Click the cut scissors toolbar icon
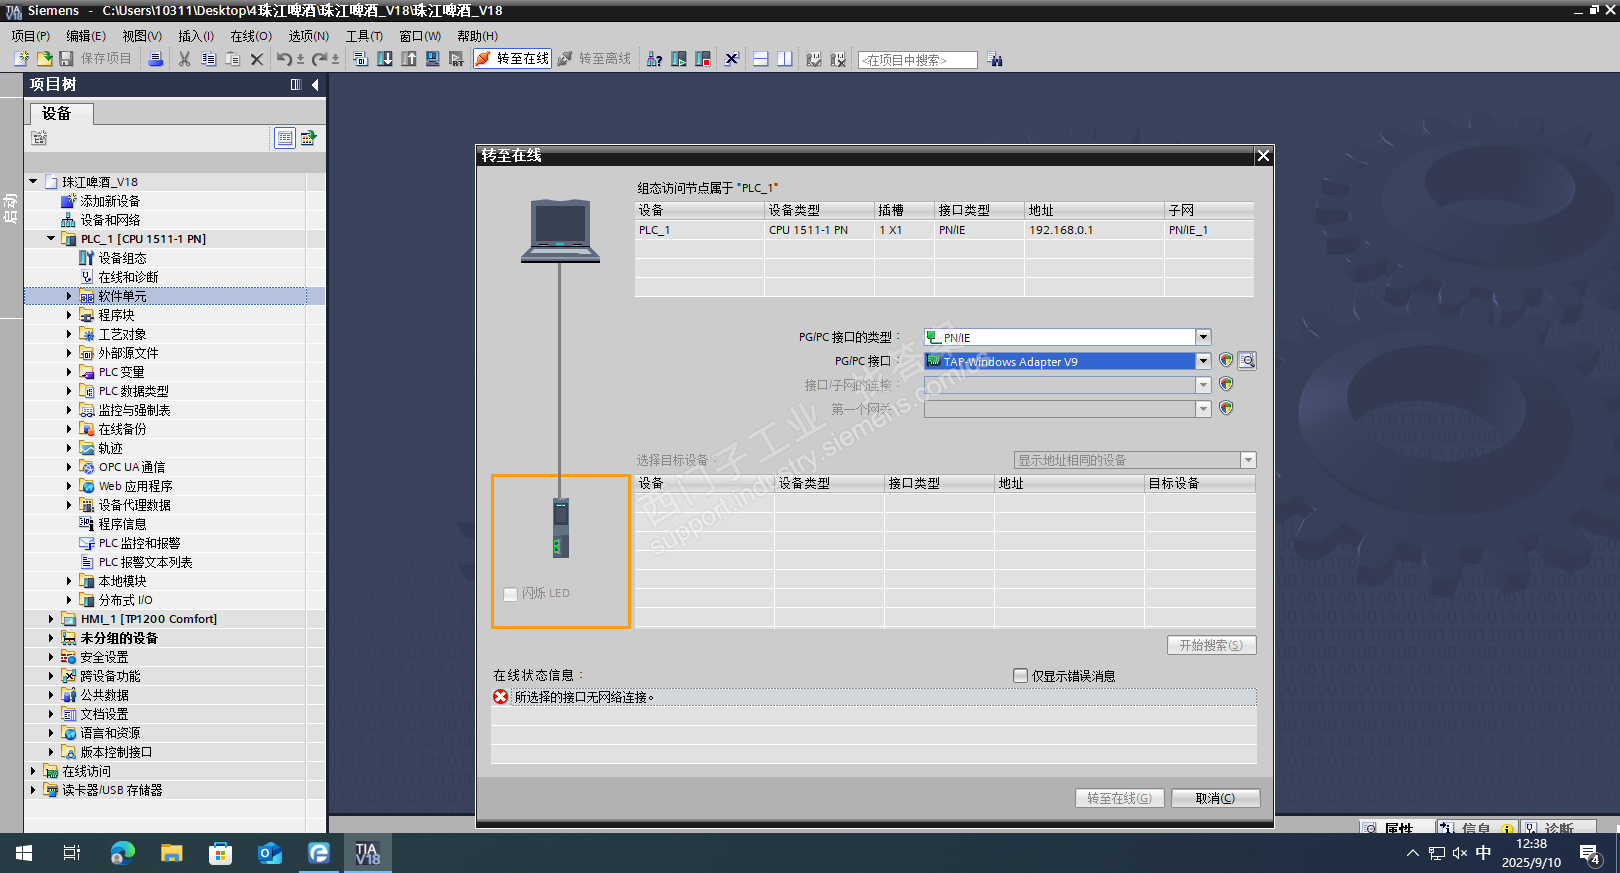The width and height of the screenshot is (1620, 873). pyautogui.click(x=184, y=59)
